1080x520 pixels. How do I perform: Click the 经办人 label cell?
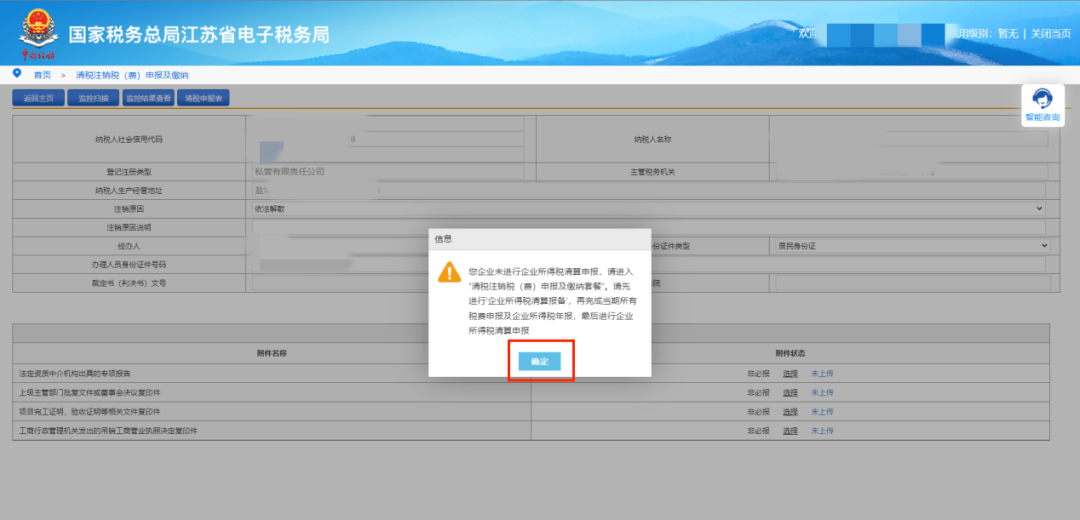coord(129,245)
